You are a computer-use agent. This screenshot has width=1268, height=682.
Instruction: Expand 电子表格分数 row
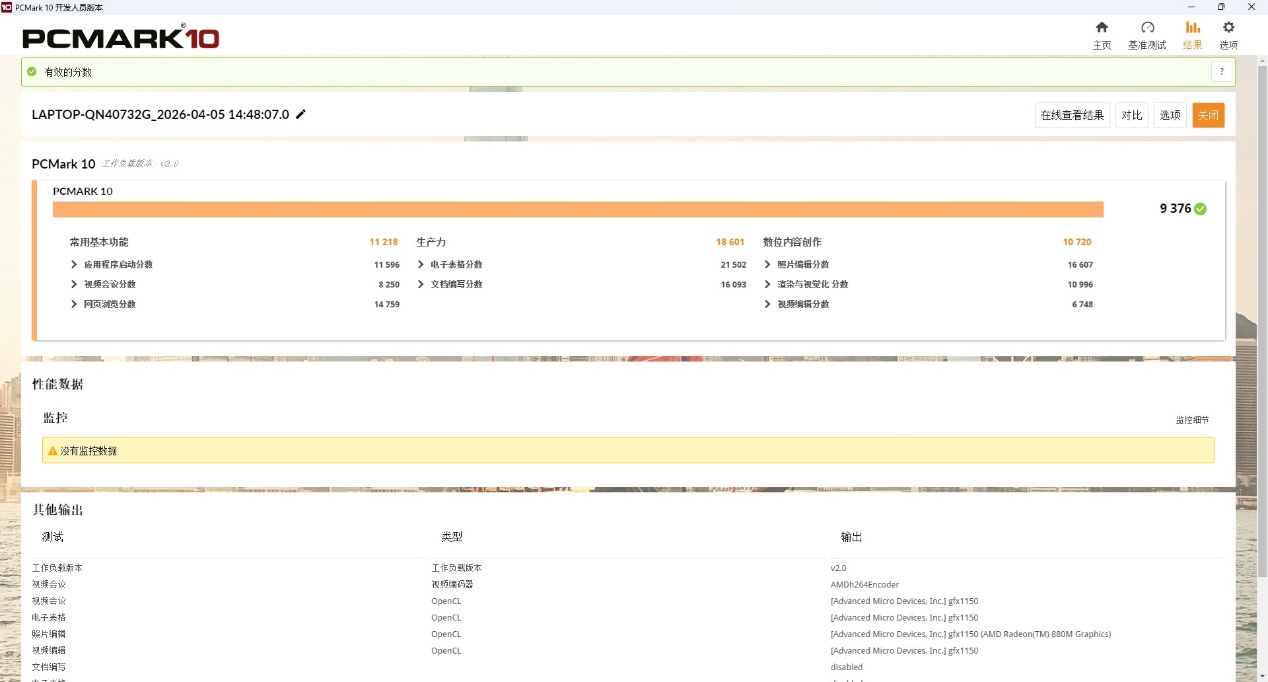(421, 264)
